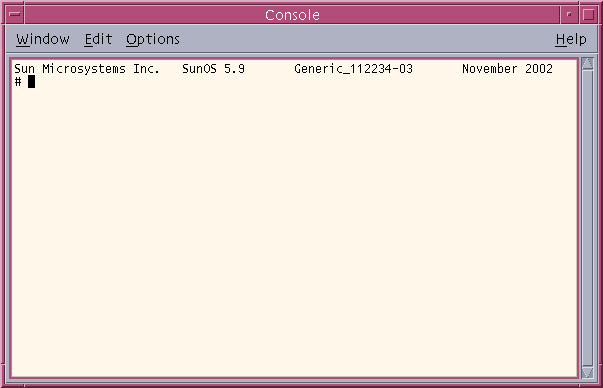Click the word Microsystems in the banner
Viewport: 603px width, 388px height.
click(84, 69)
